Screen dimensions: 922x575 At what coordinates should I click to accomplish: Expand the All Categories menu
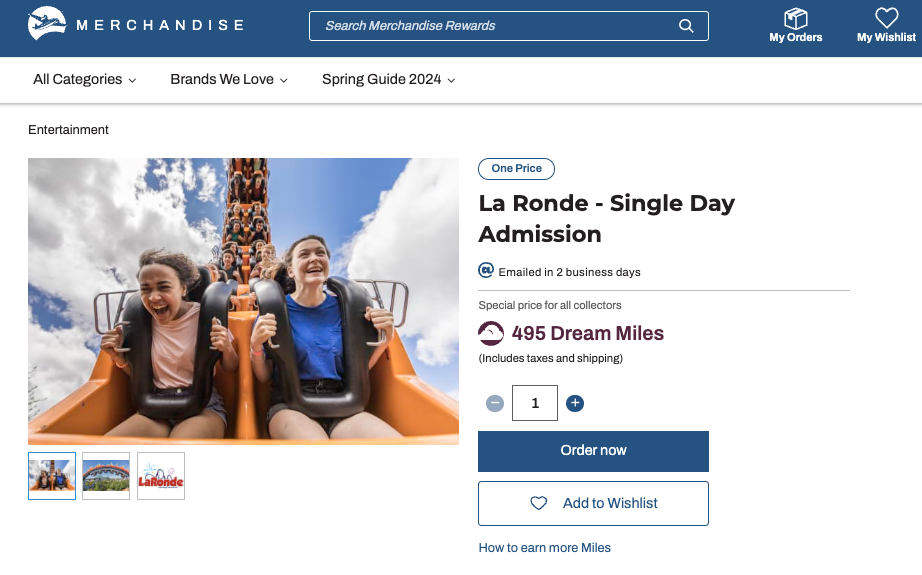tap(85, 79)
